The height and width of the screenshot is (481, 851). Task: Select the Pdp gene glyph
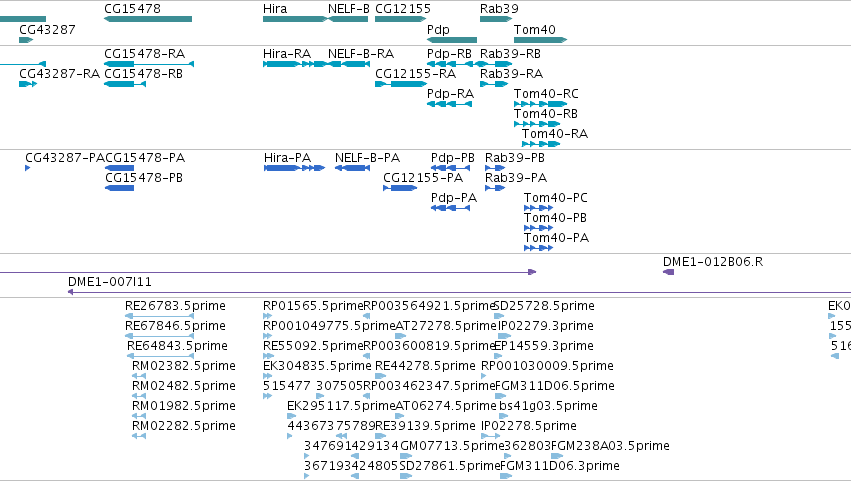(x=452, y=40)
